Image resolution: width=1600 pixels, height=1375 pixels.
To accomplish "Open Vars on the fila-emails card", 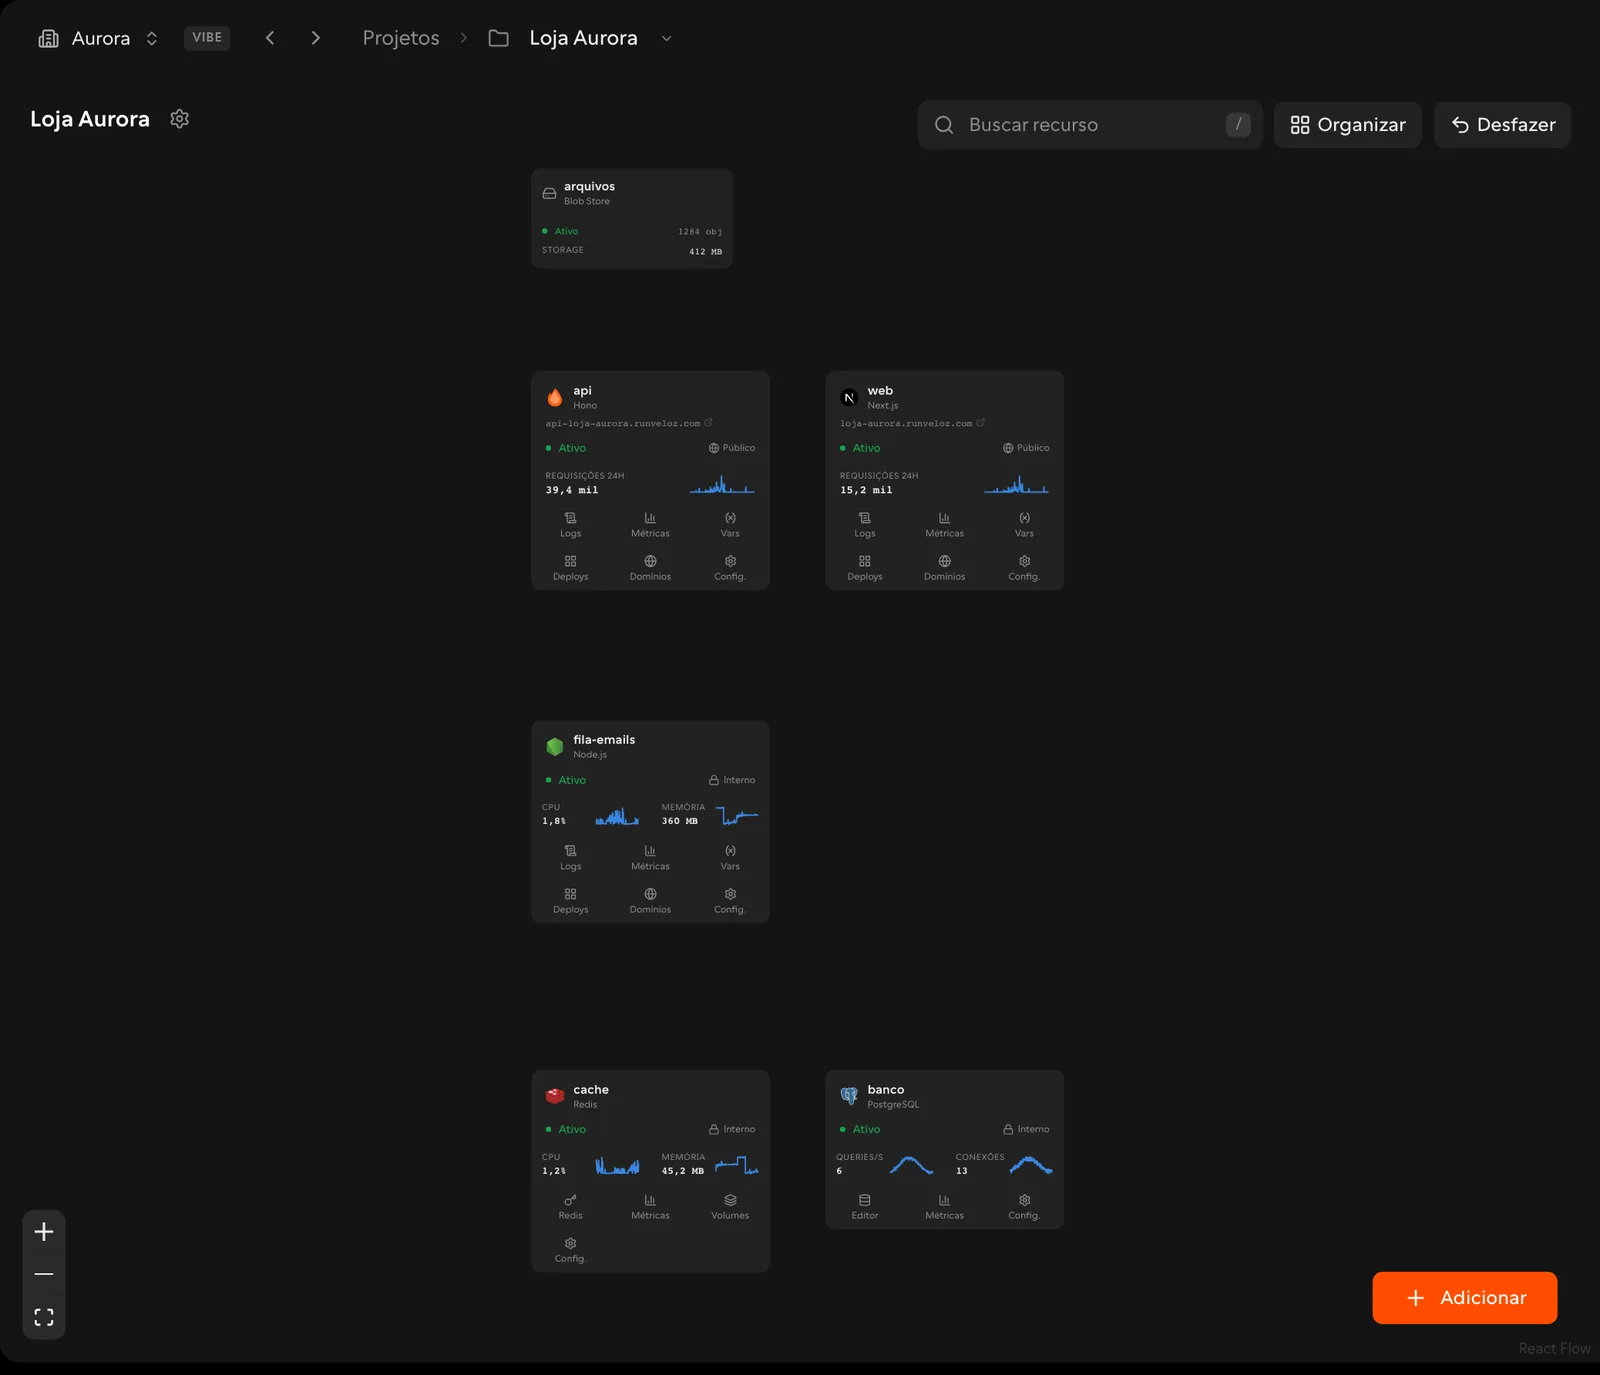I will (x=730, y=858).
